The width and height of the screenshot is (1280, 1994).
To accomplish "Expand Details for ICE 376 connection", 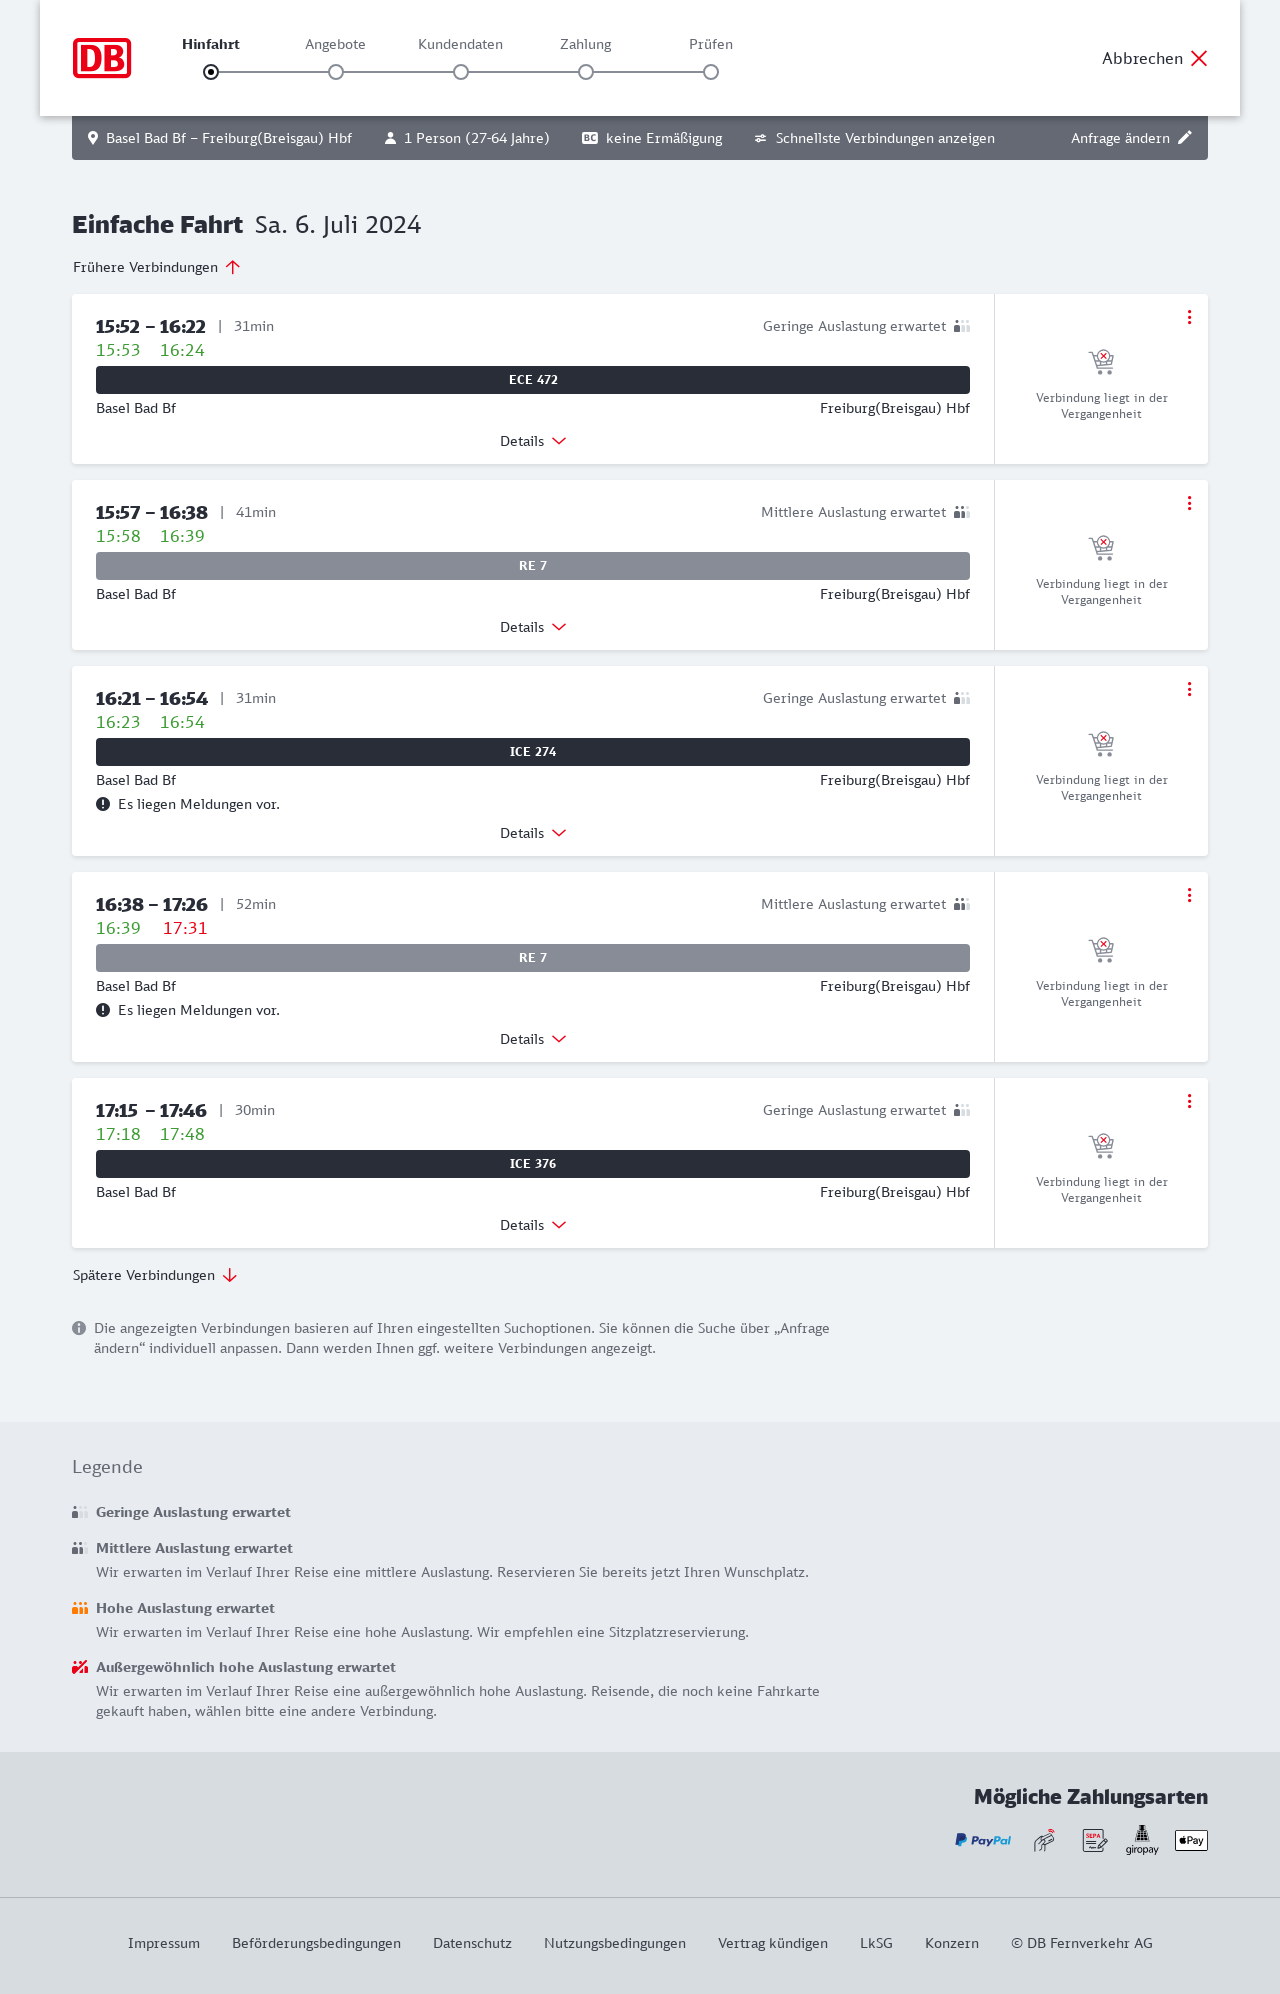I will 533,1225.
